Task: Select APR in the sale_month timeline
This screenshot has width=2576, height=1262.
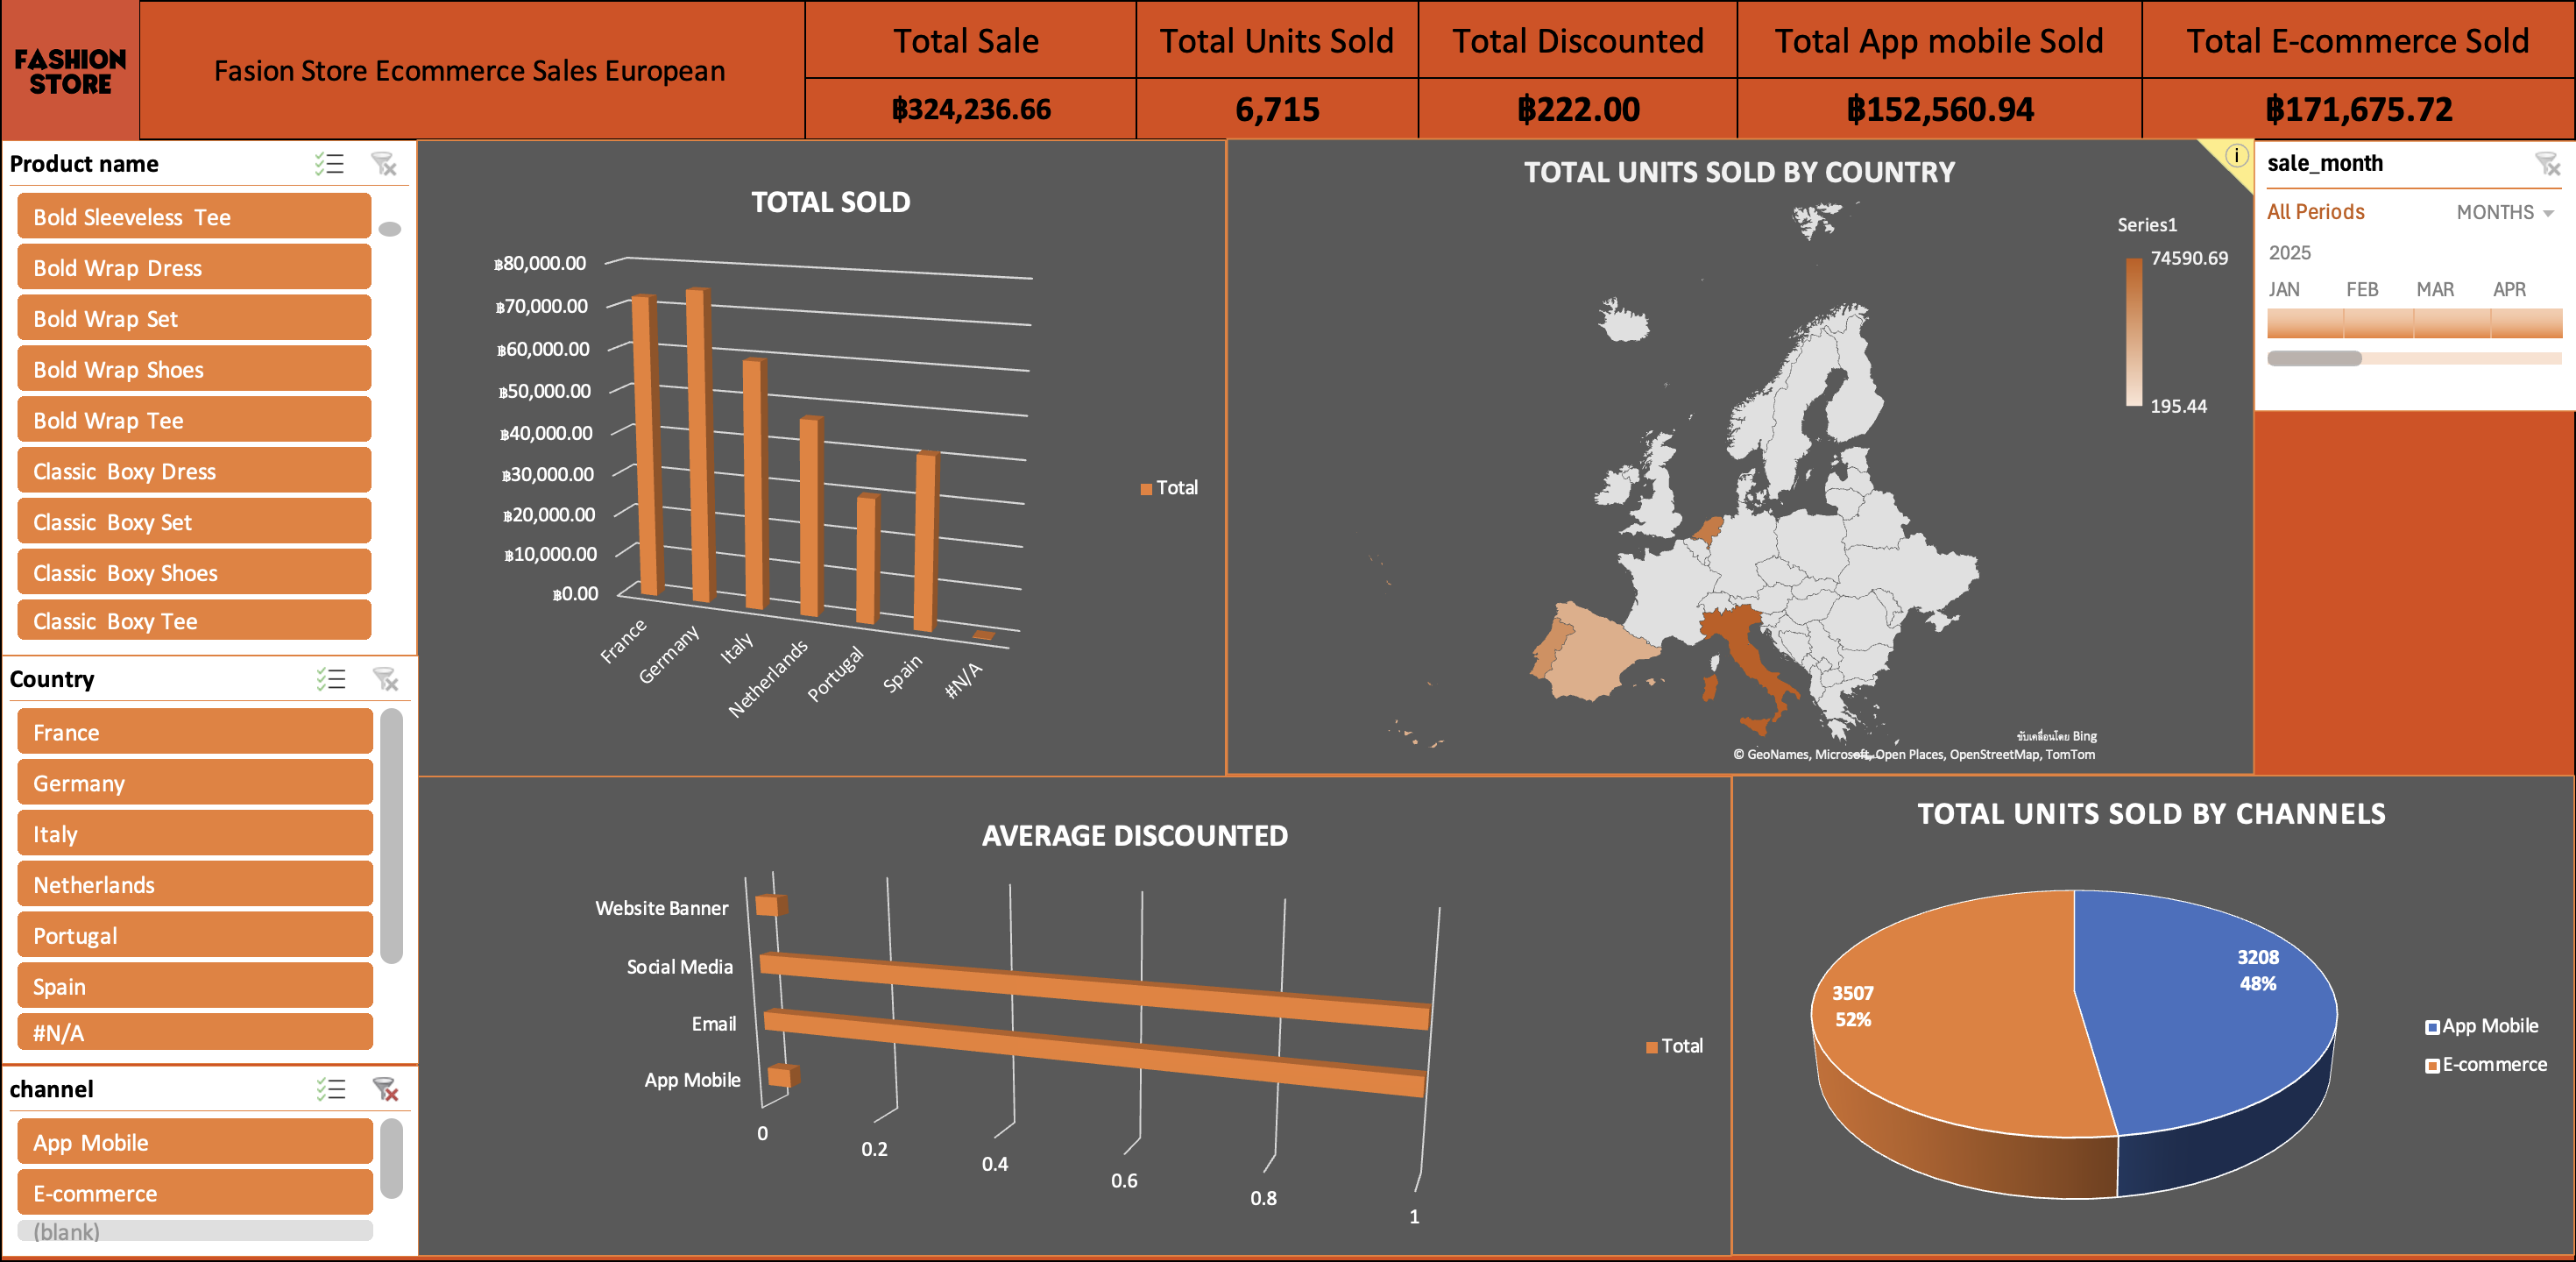Action: tap(2525, 324)
